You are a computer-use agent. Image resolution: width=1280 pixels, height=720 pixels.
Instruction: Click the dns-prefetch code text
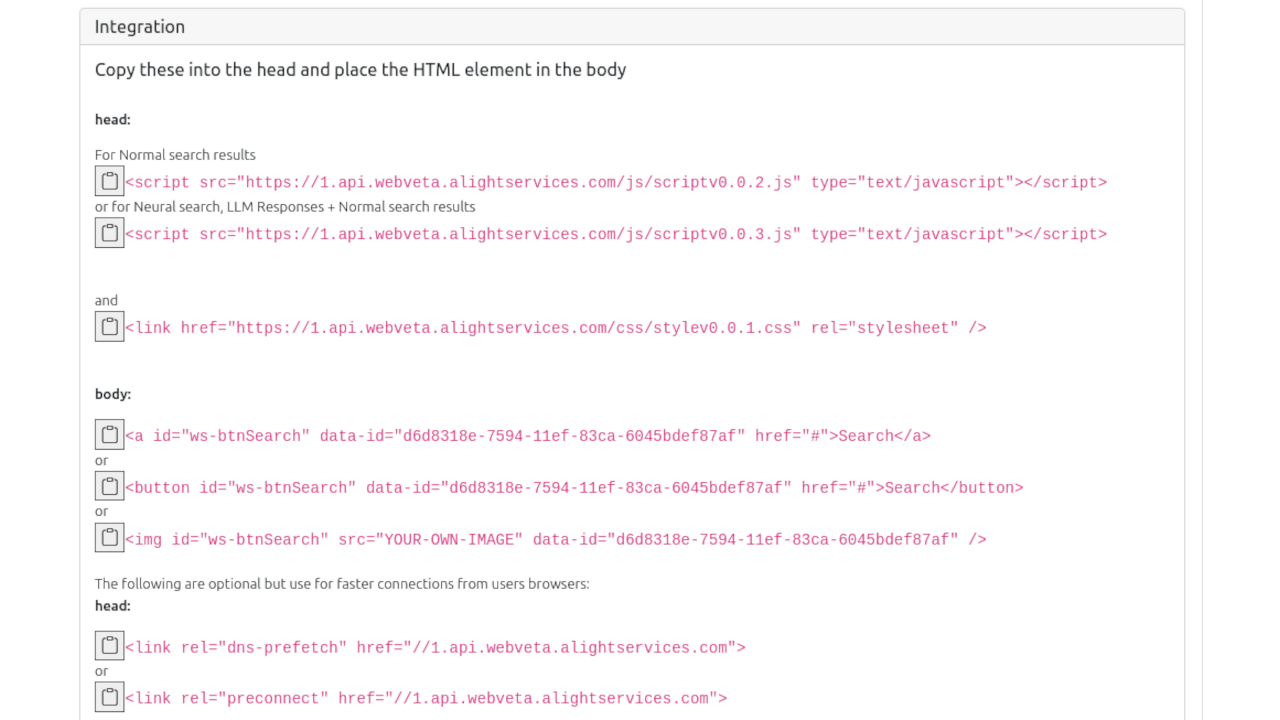pyautogui.click(x=435, y=648)
